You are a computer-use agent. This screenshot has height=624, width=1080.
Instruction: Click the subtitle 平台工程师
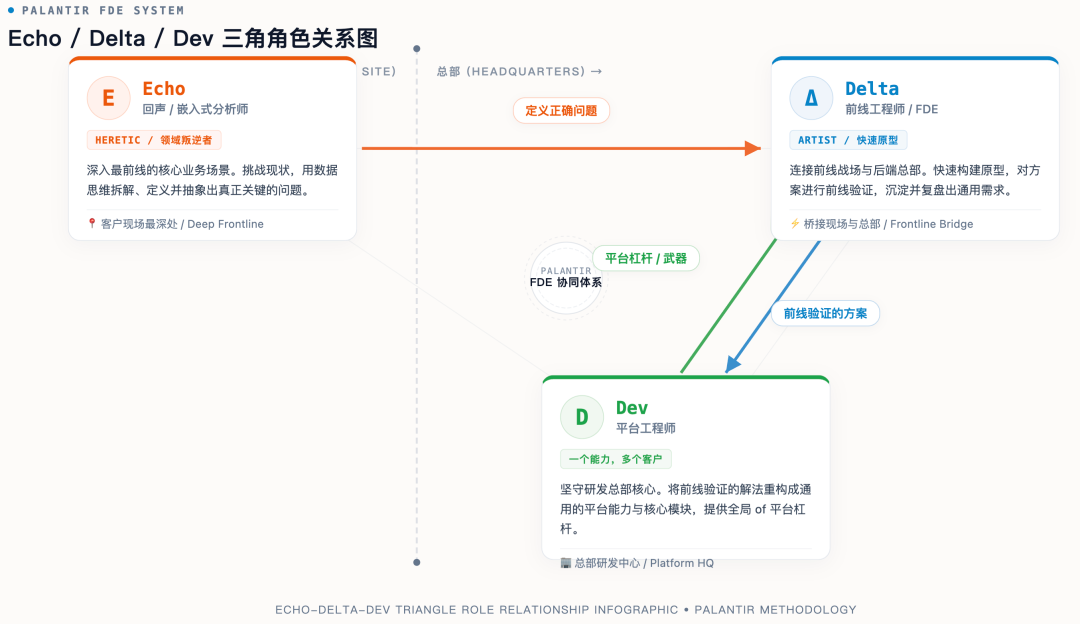(645, 428)
